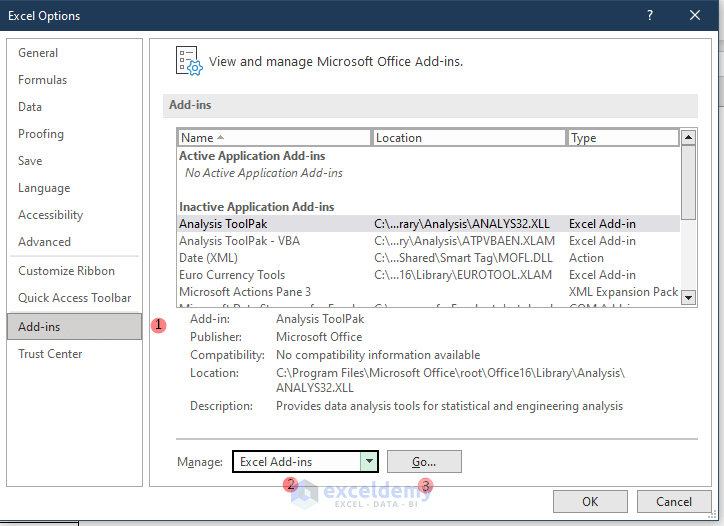Click the Active Application Add-ins heading
This screenshot has height=526, width=724.
tap(252, 156)
